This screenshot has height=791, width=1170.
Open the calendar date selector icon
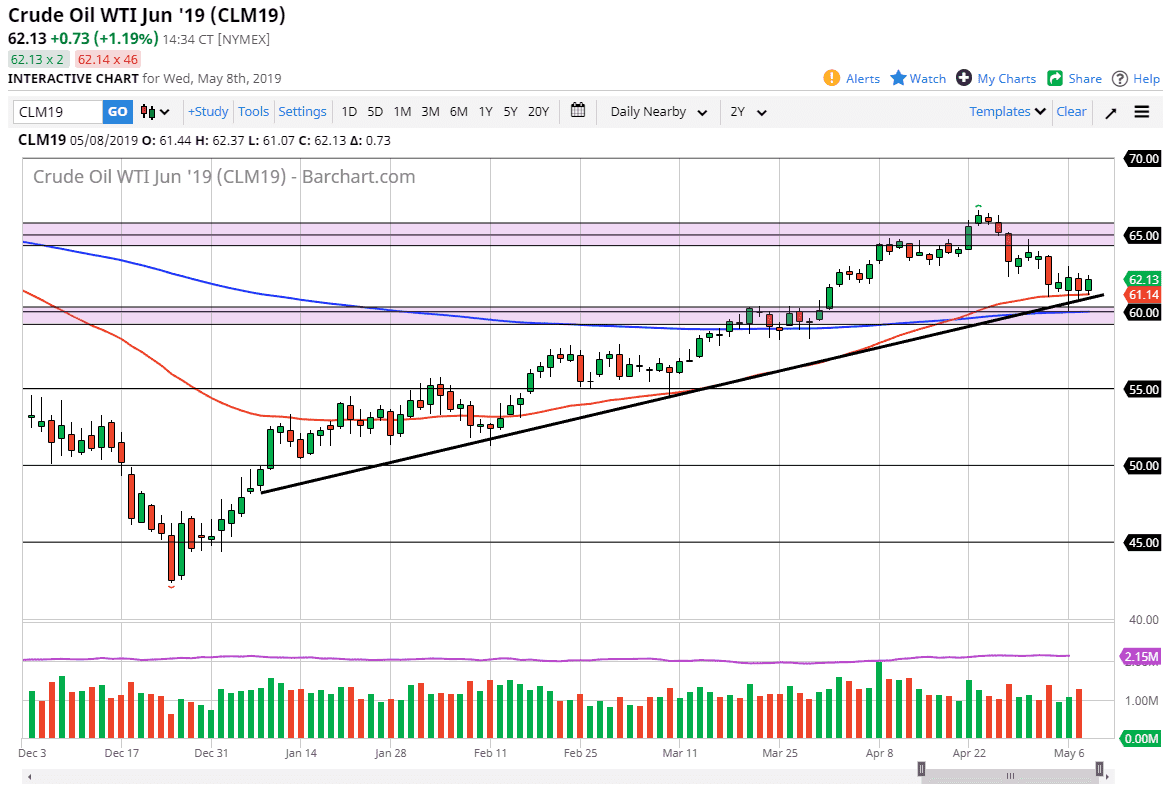577,112
